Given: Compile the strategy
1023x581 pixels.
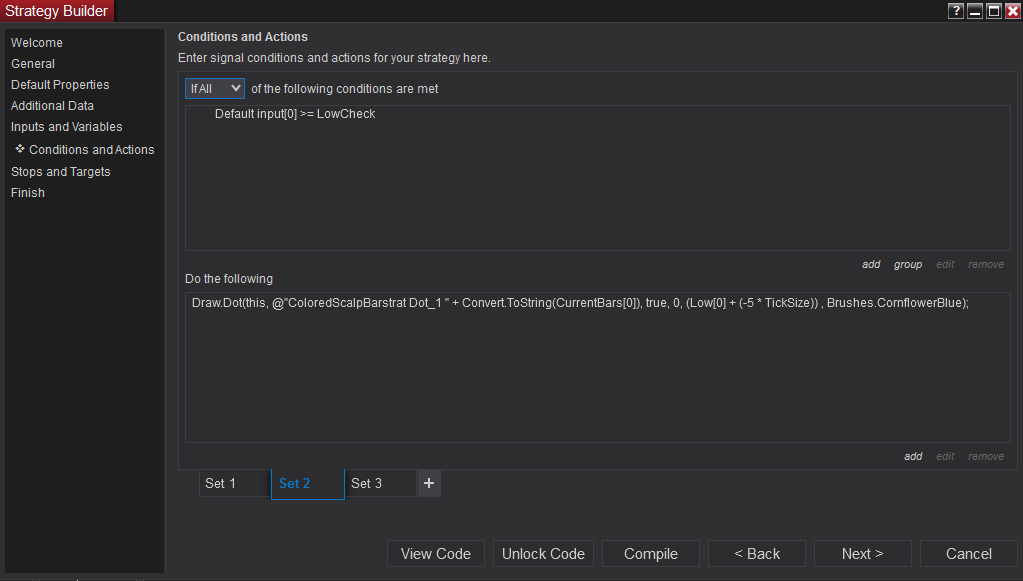Looking at the screenshot, I should click(651, 554).
